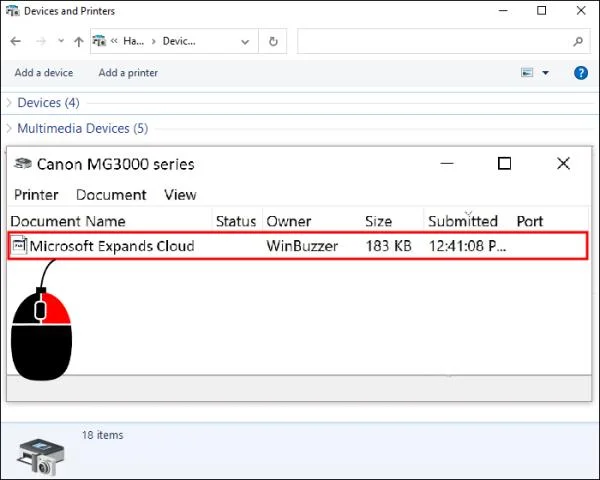Click the 12:41:08 submitted time cell
This screenshot has width=600, height=480.
(x=467, y=246)
